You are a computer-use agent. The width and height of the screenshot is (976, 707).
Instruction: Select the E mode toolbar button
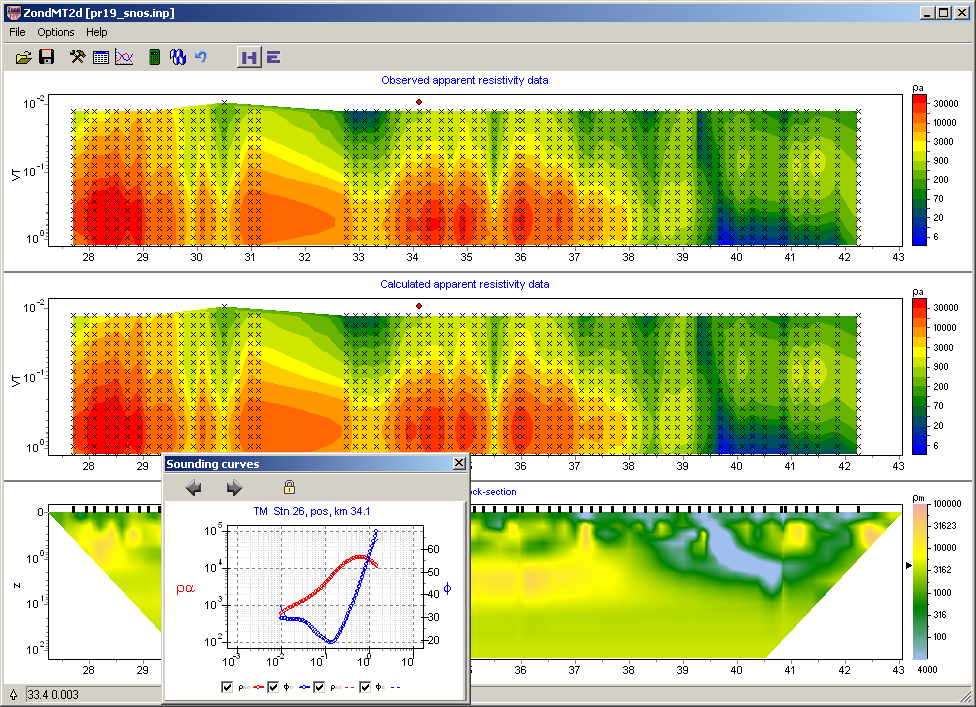[272, 58]
